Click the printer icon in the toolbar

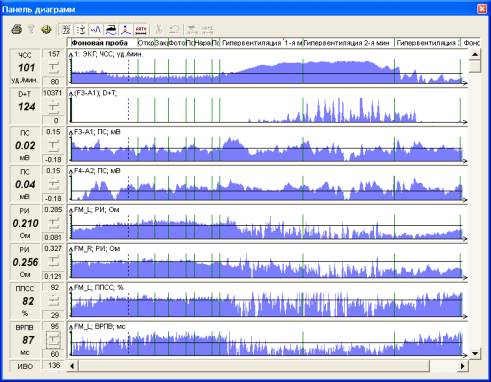point(17,30)
